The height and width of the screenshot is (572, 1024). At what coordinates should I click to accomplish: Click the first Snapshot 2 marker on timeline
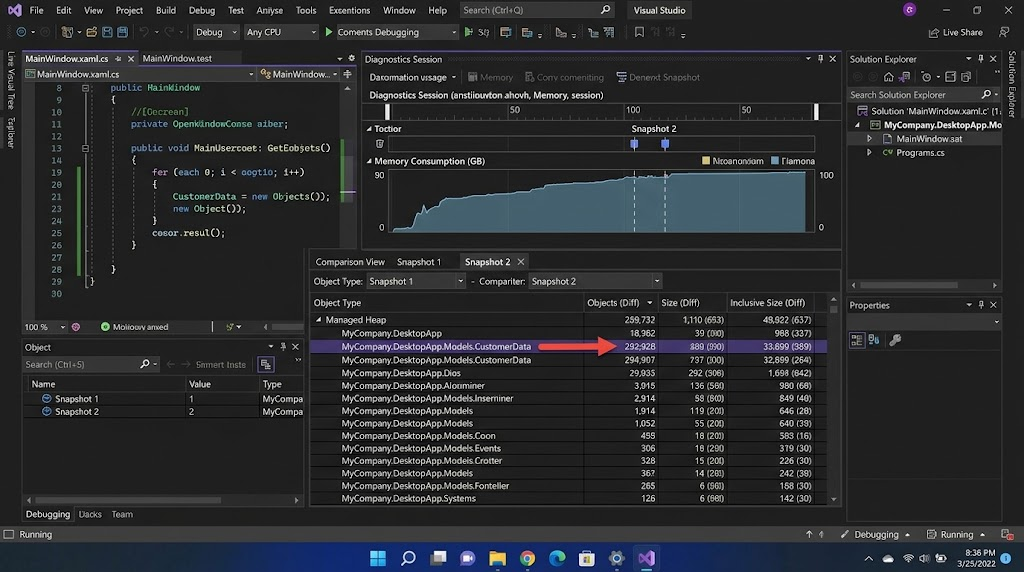click(x=634, y=144)
